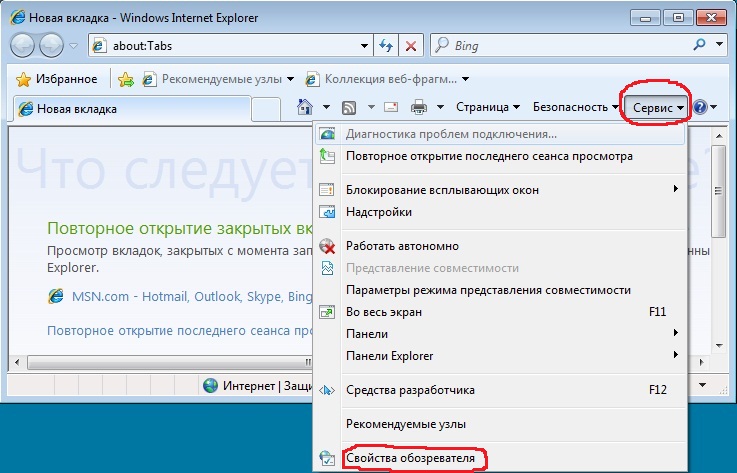737x473 pixels.
Task: Open the Безопасность menu
Action: 575,107
